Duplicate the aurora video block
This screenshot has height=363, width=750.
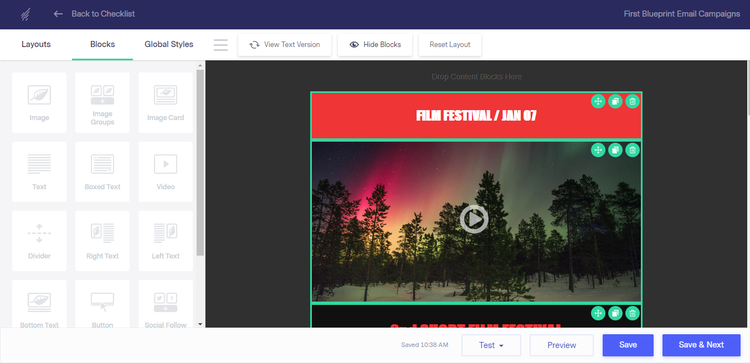click(x=615, y=150)
